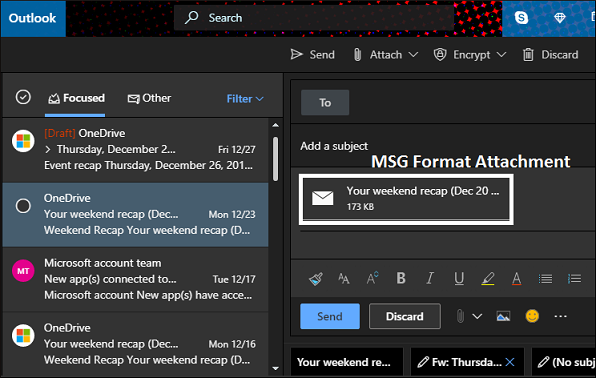
Task: Toggle bulleted list
Action: pyautogui.click(x=545, y=279)
